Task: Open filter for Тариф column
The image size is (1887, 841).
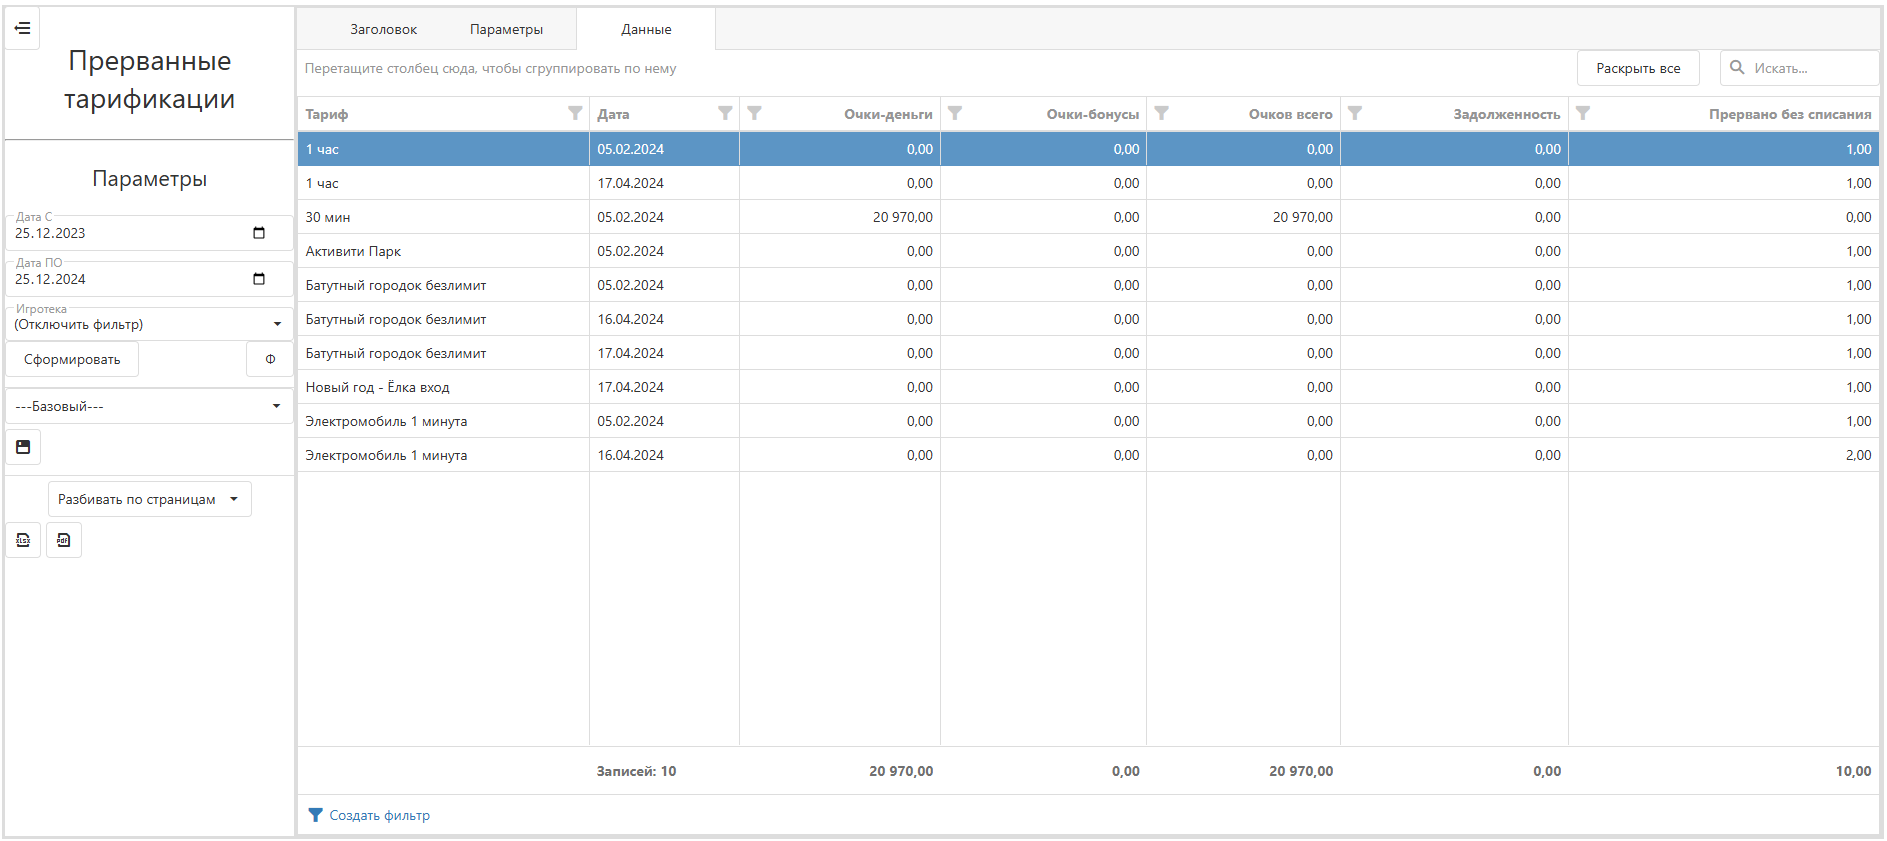Action: coord(575,113)
